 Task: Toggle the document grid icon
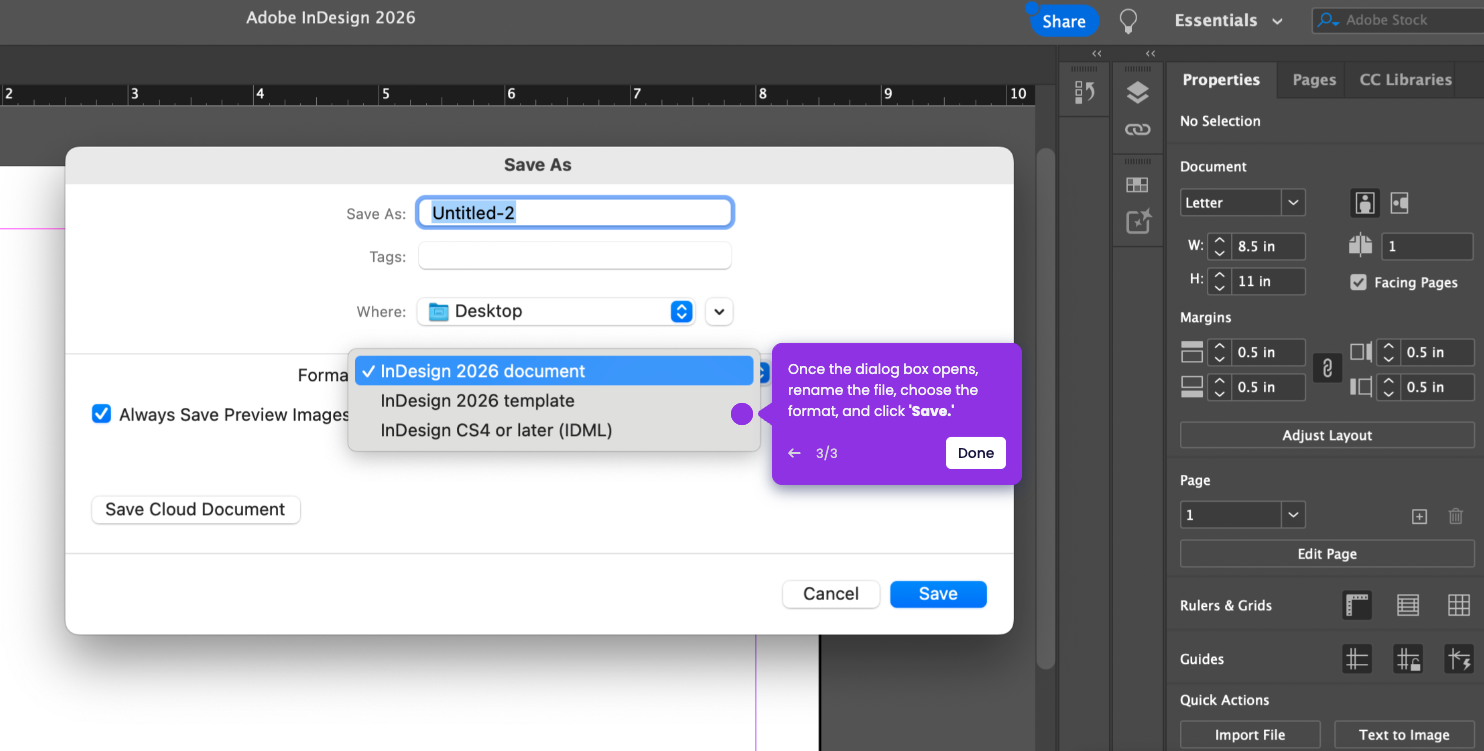point(1459,605)
